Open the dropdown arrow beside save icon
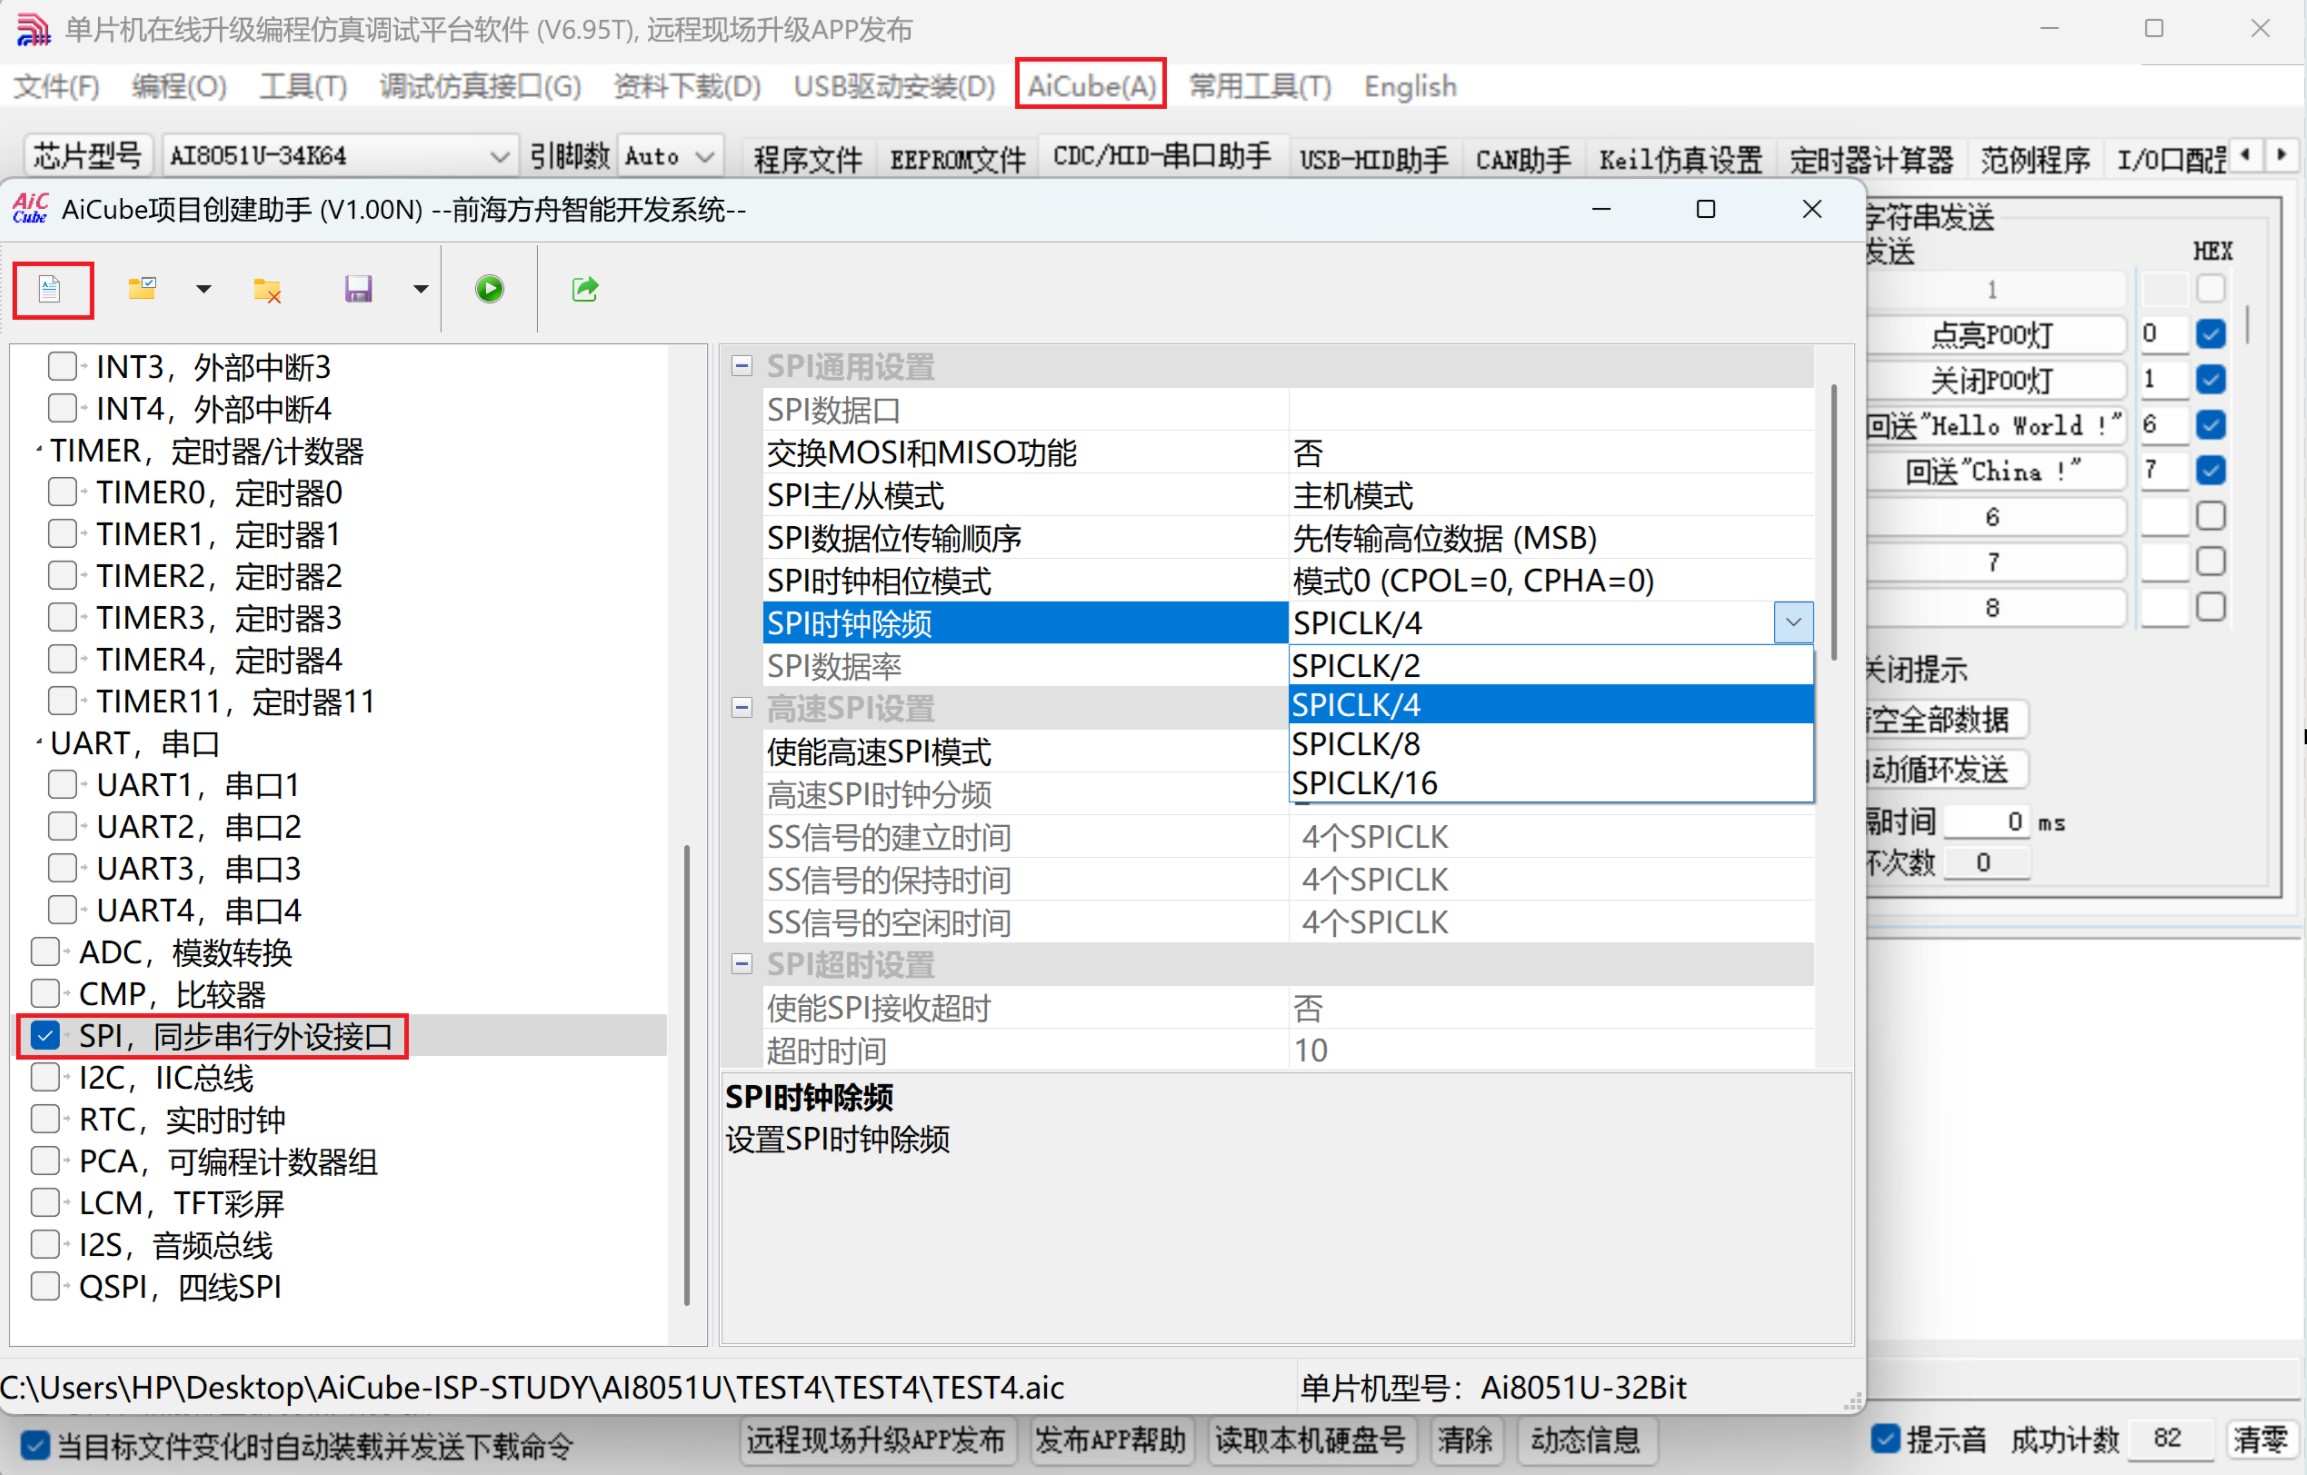2307x1475 pixels. click(x=421, y=289)
